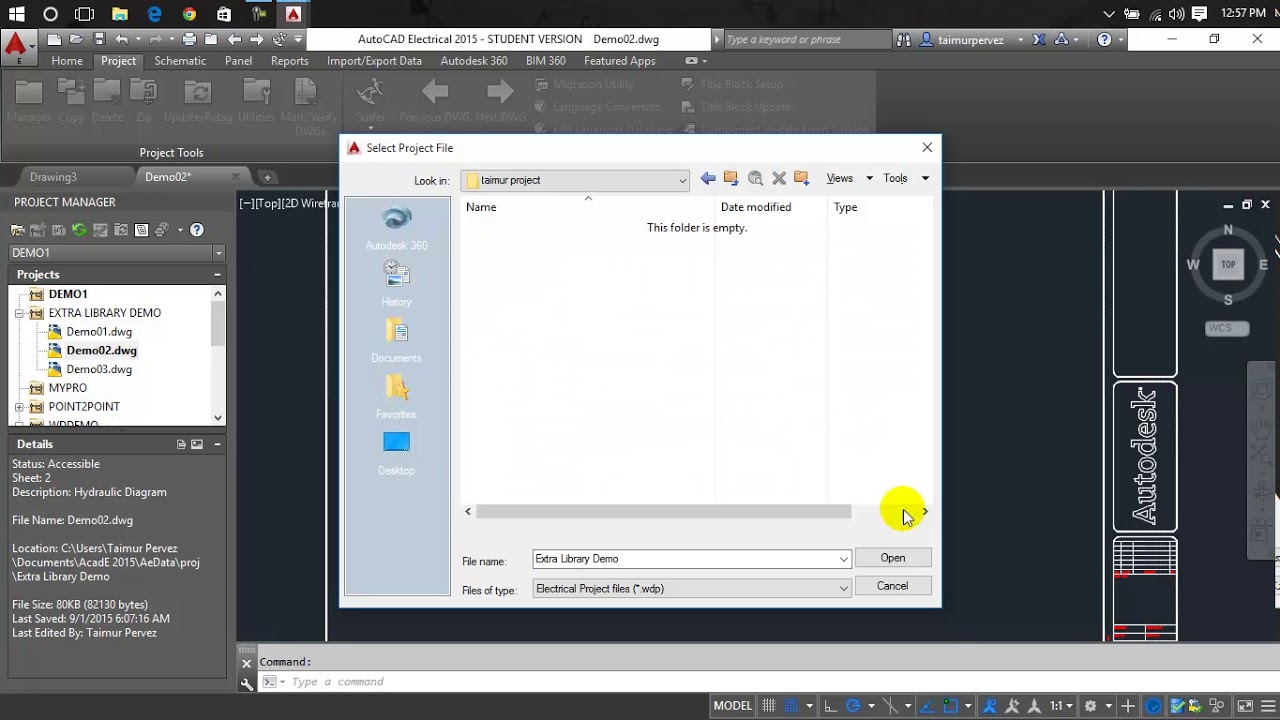The height and width of the screenshot is (720, 1280).
Task: Collapse the Projects section minus button
Action: click(217, 274)
